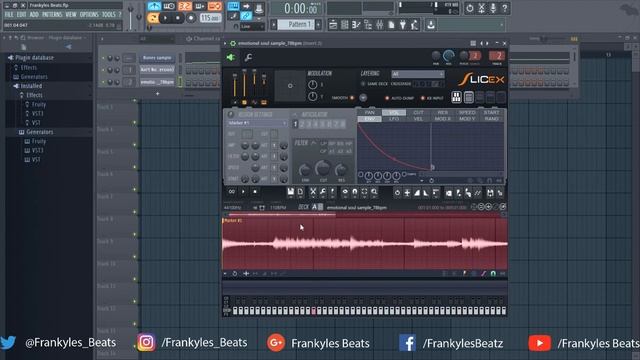Open Slicex wrench settings icon
640x360 pixels.
pos(248,58)
